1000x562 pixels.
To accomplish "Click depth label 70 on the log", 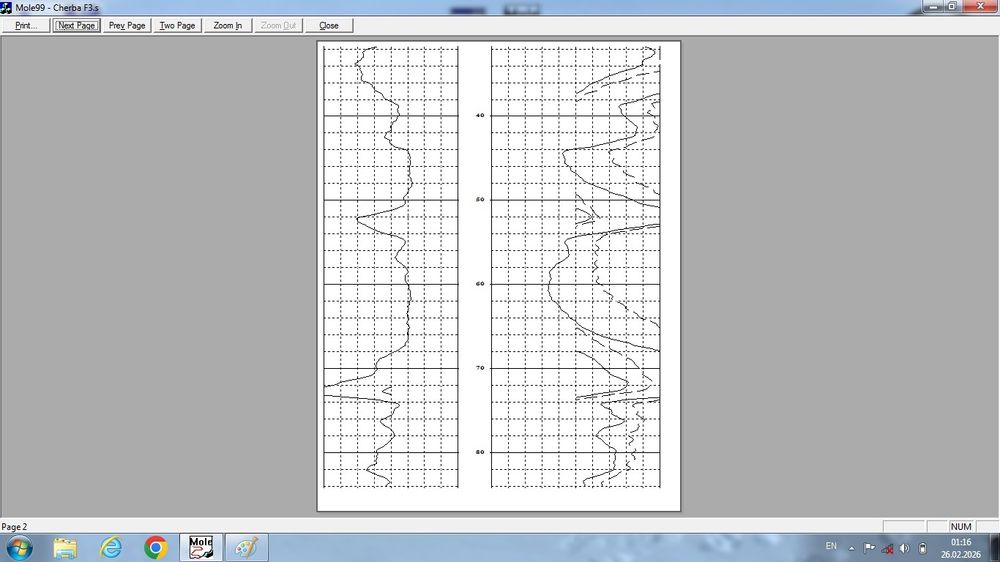I will tap(480, 368).
